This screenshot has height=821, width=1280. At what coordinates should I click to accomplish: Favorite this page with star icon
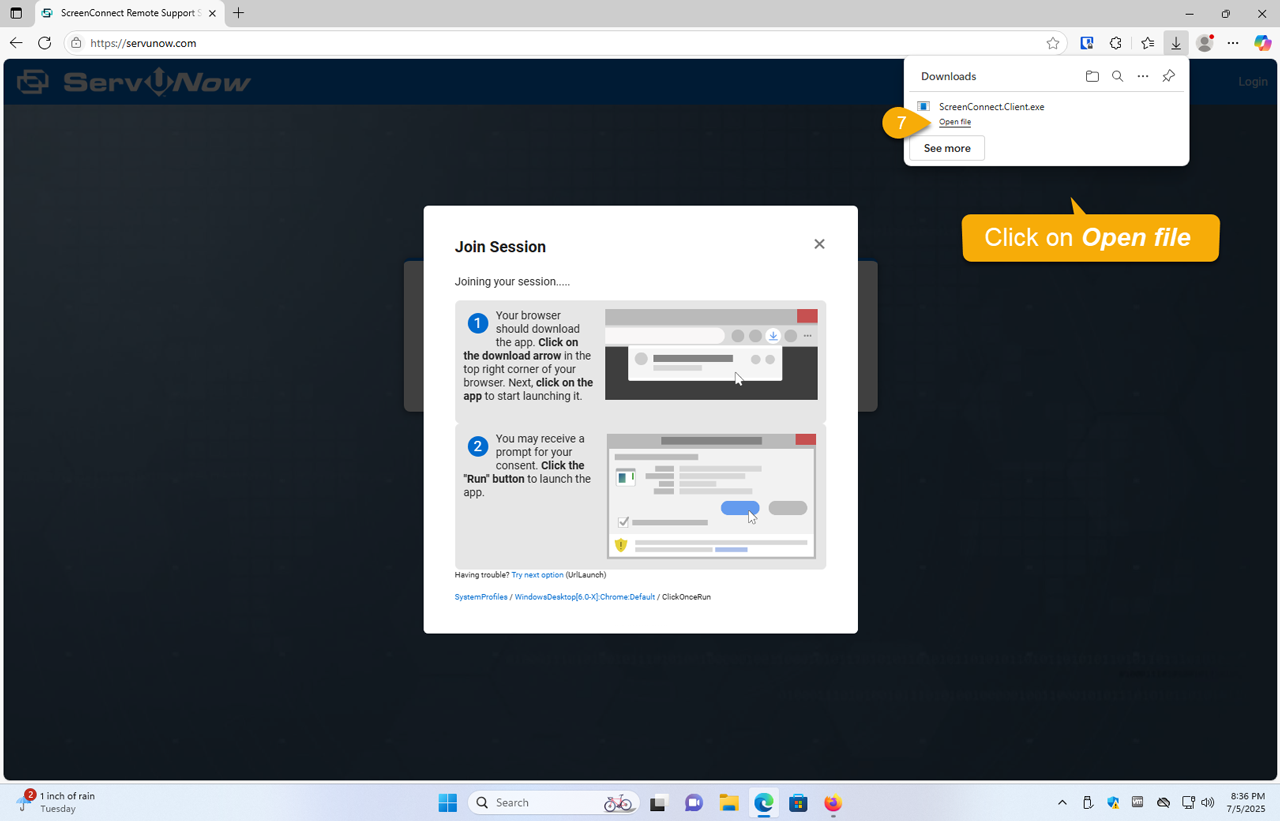tap(1052, 43)
